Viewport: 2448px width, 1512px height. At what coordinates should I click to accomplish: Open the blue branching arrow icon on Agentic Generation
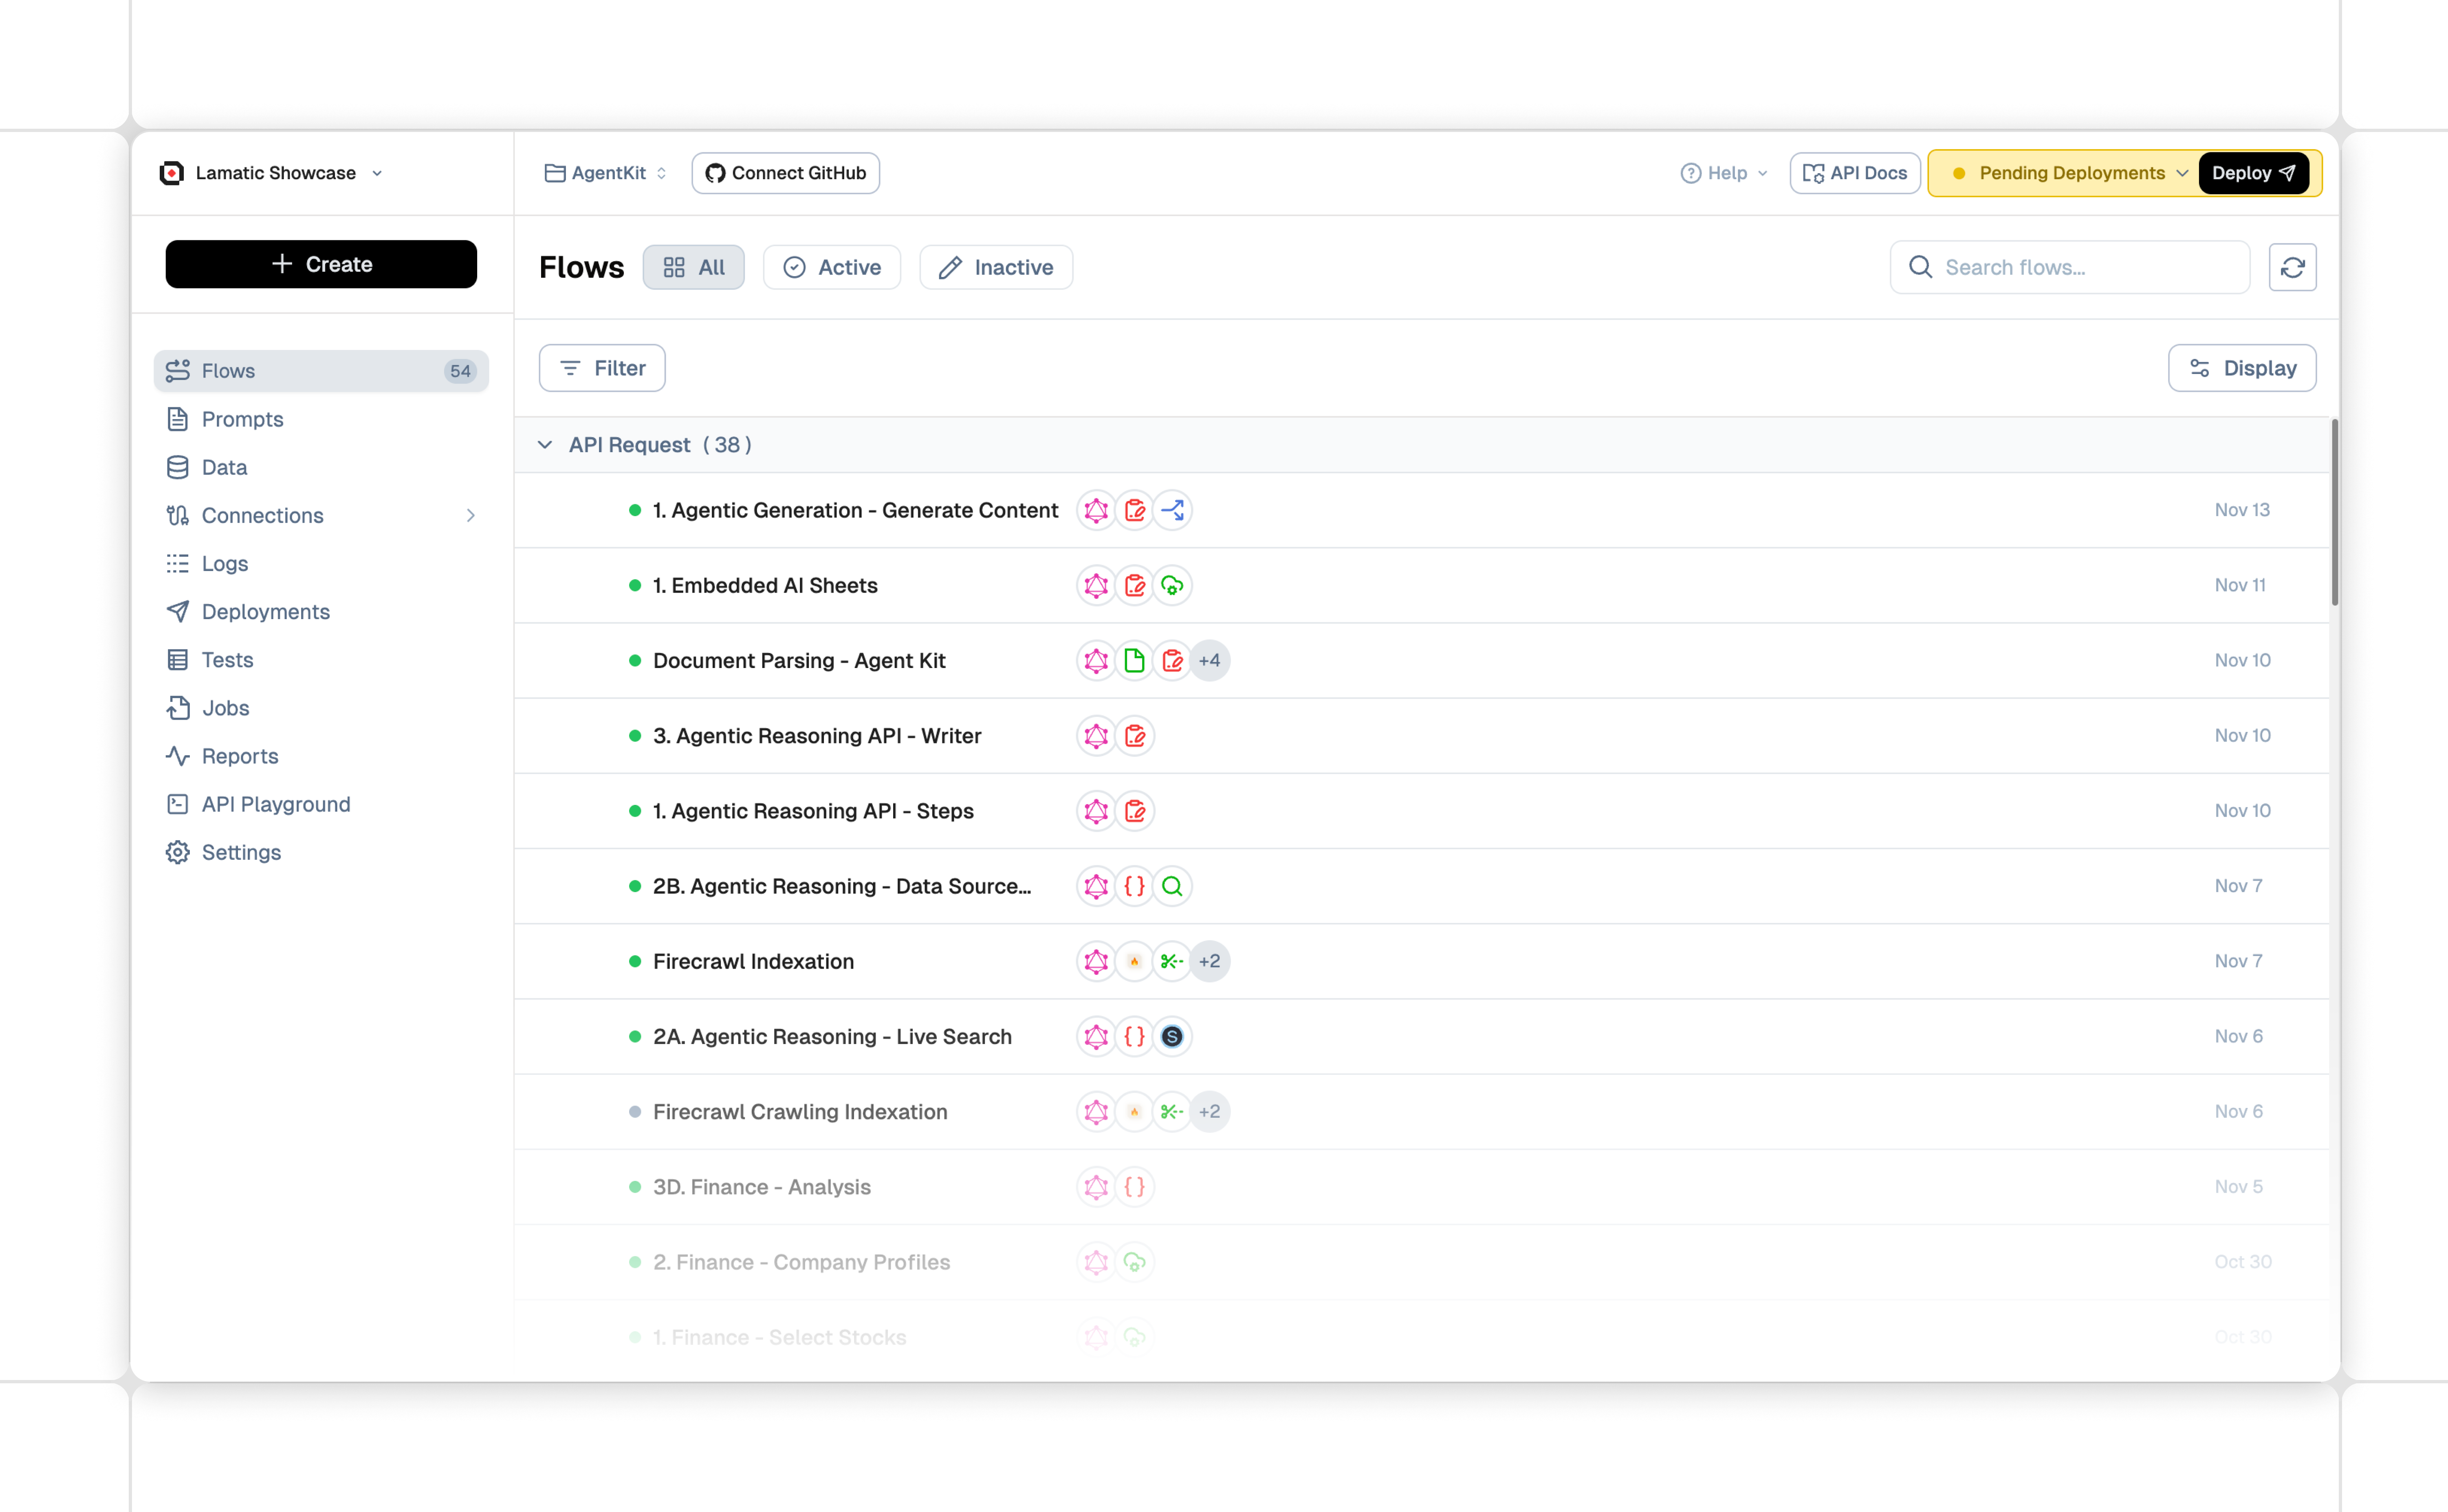point(1172,510)
